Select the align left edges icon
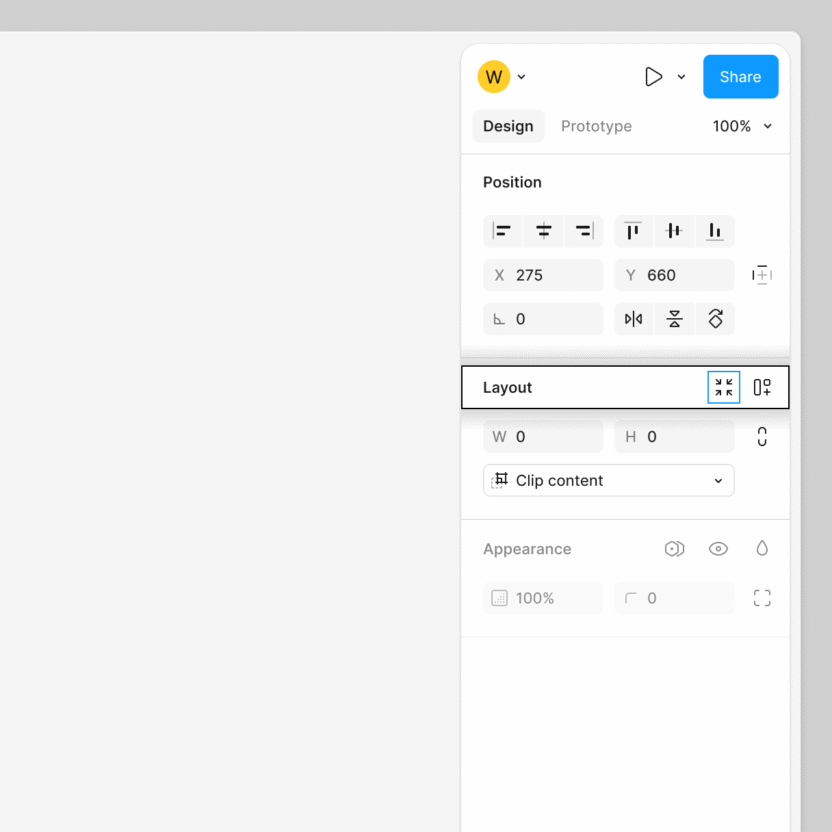Screen dimensions: 832x832 click(503, 231)
